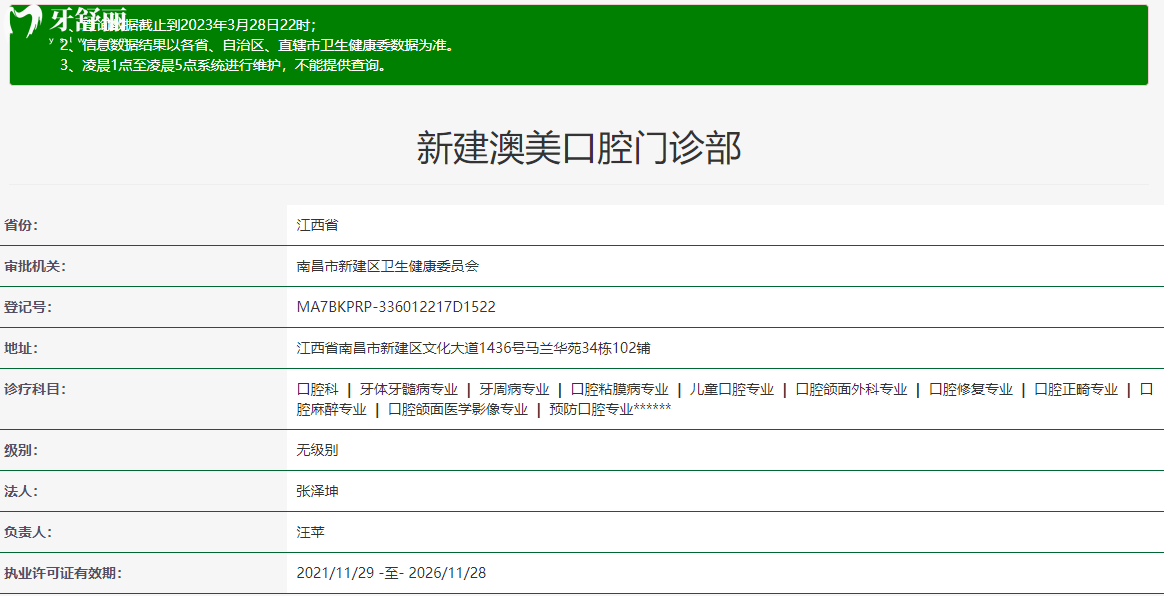Select the value 无级别
The width and height of the screenshot is (1164, 596).
click(x=318, y=450)
